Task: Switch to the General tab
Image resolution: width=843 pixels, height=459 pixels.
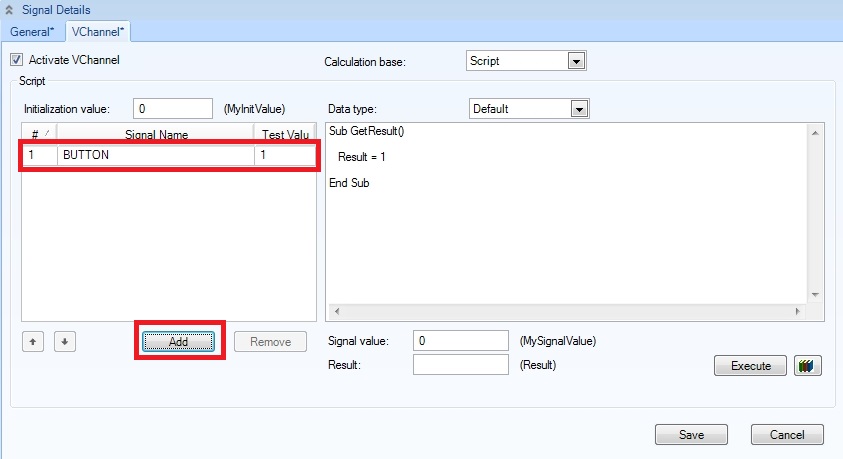Action: (32, 31)
